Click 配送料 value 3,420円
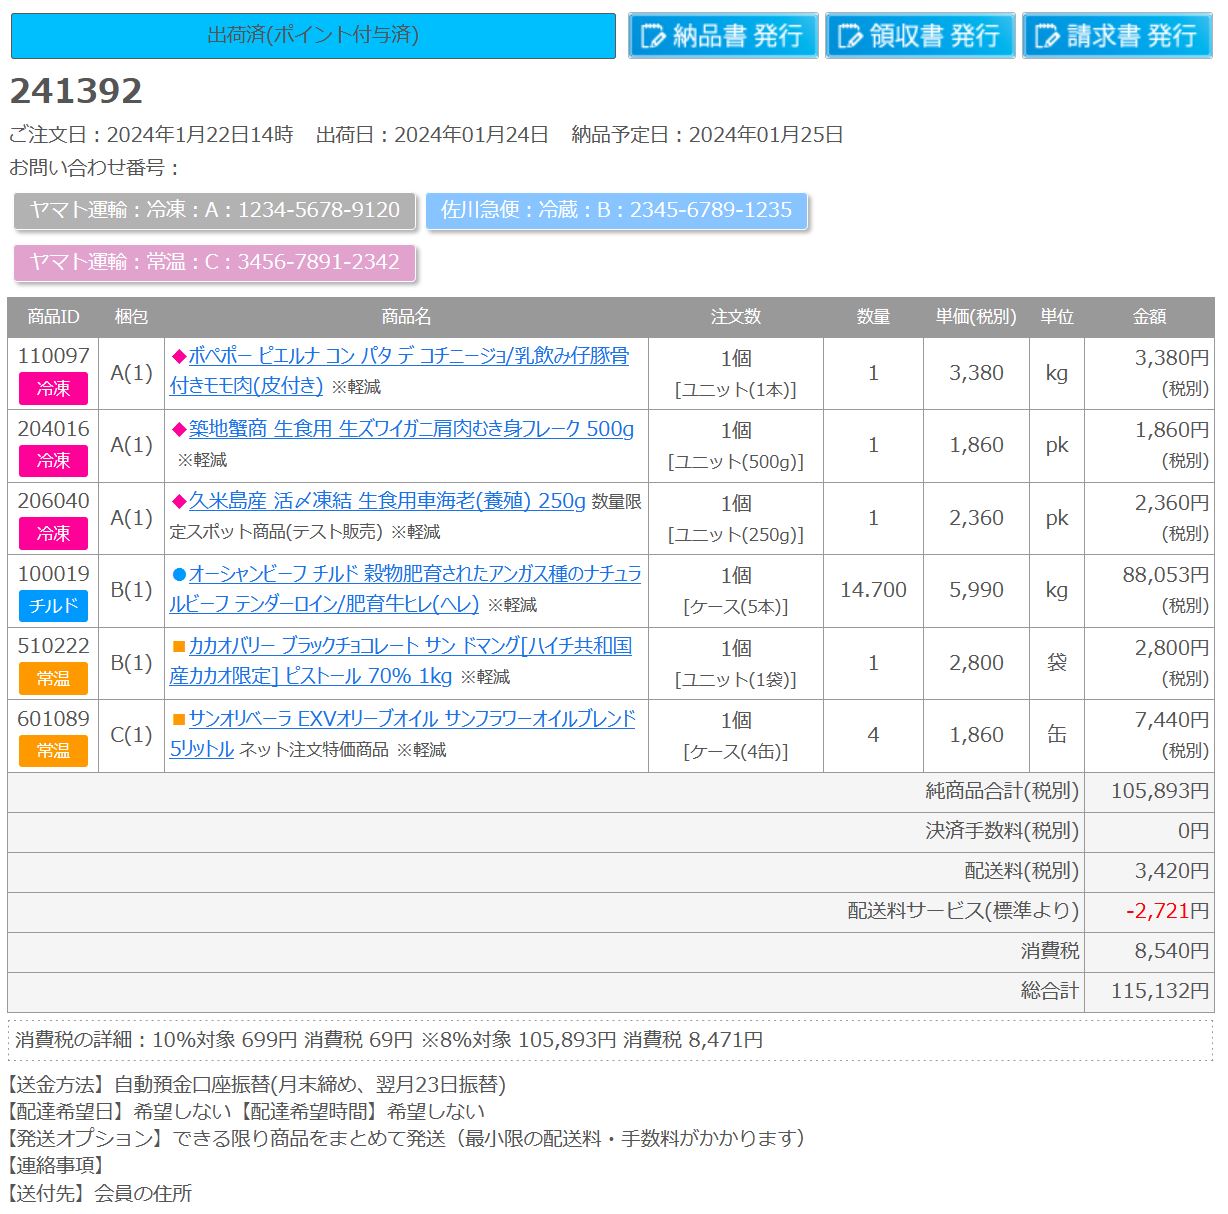The image size is (1228, 1214). (1172, 871)
